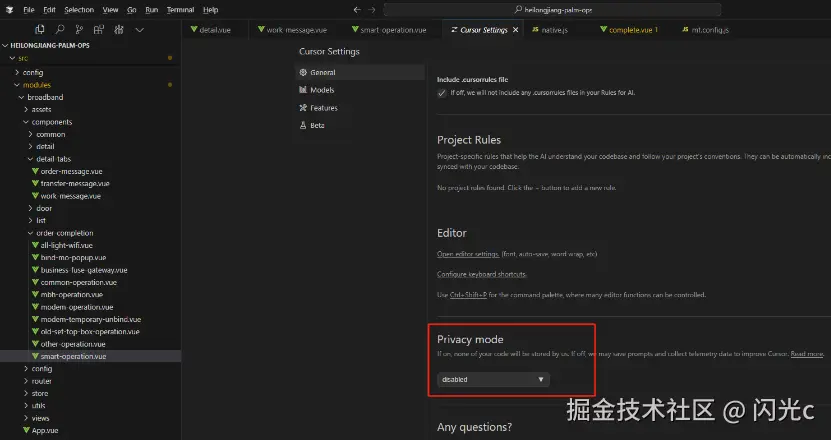Click search icon in command center
The image size is (831, 440).
(518, 10)
